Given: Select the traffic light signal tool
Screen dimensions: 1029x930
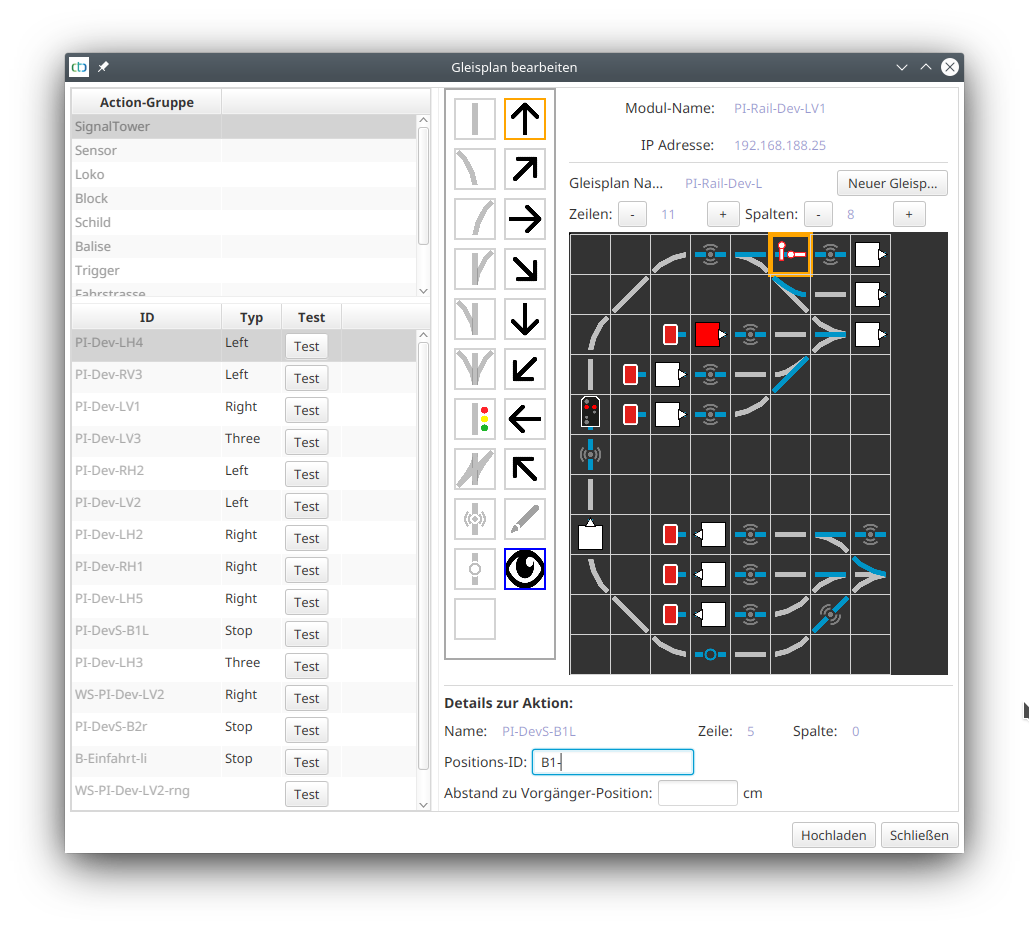Looking at the screenshot, I should pos(475,419).
